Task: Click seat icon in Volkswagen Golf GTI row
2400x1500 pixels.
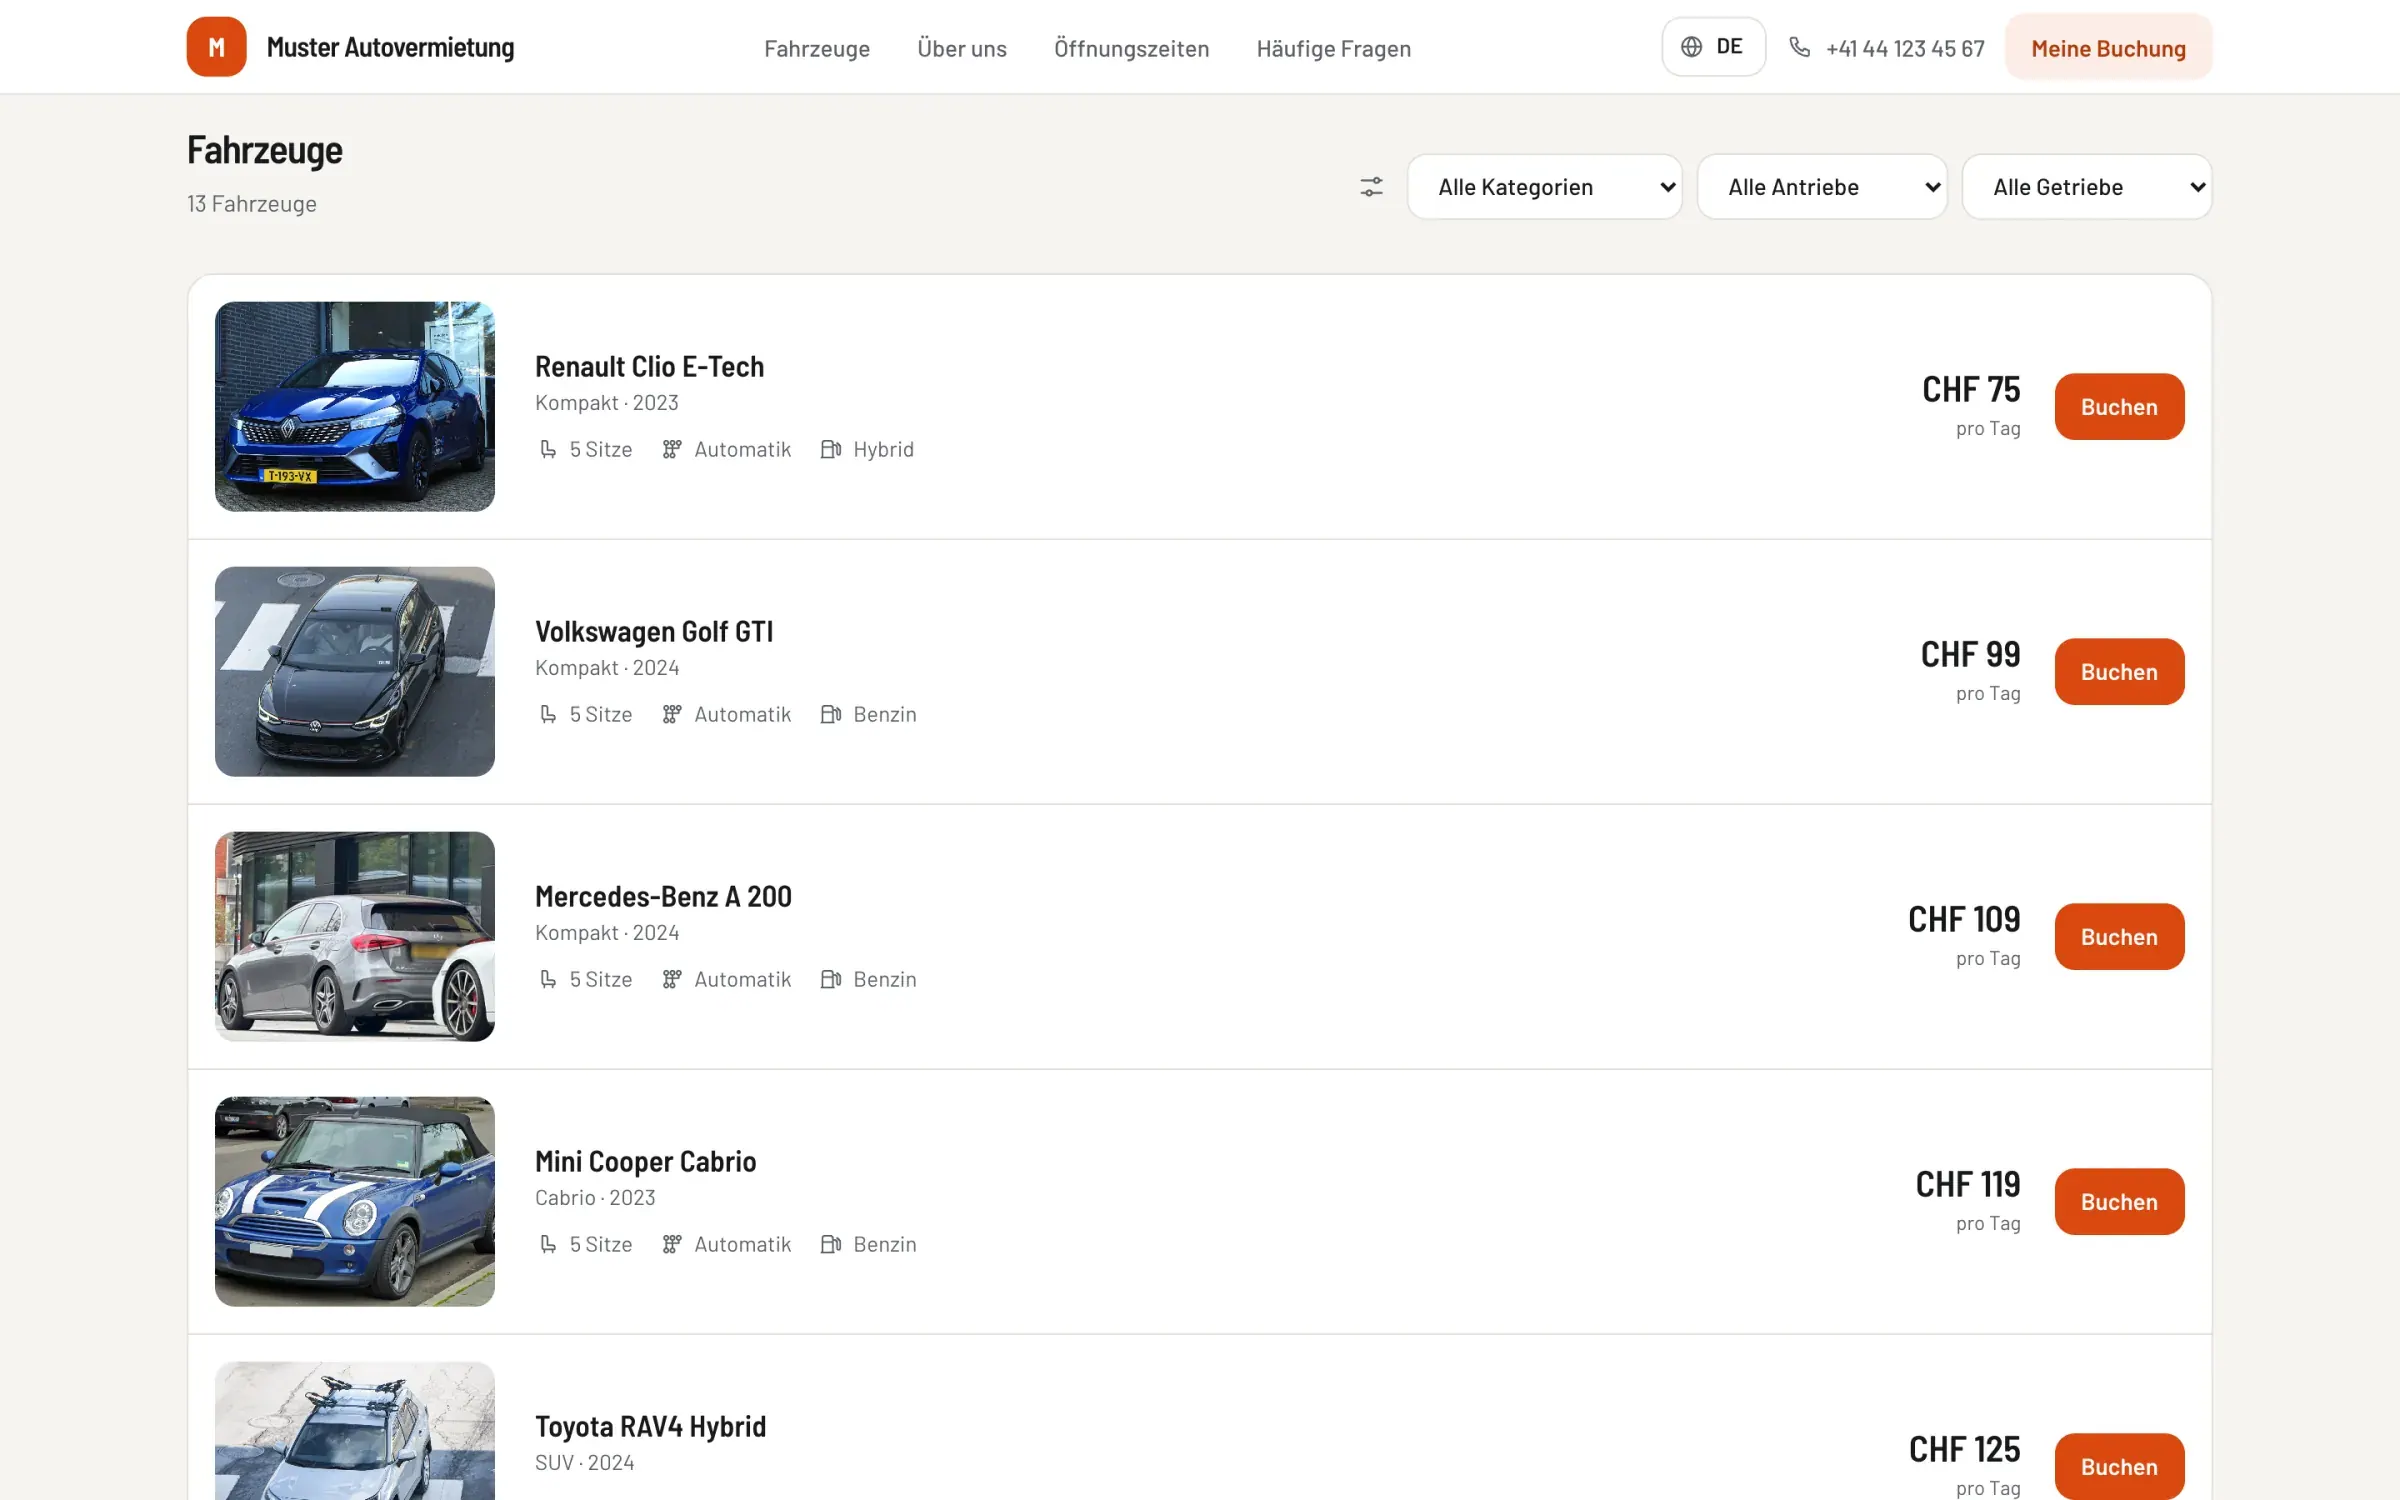Action: click(x=548, y=715)
